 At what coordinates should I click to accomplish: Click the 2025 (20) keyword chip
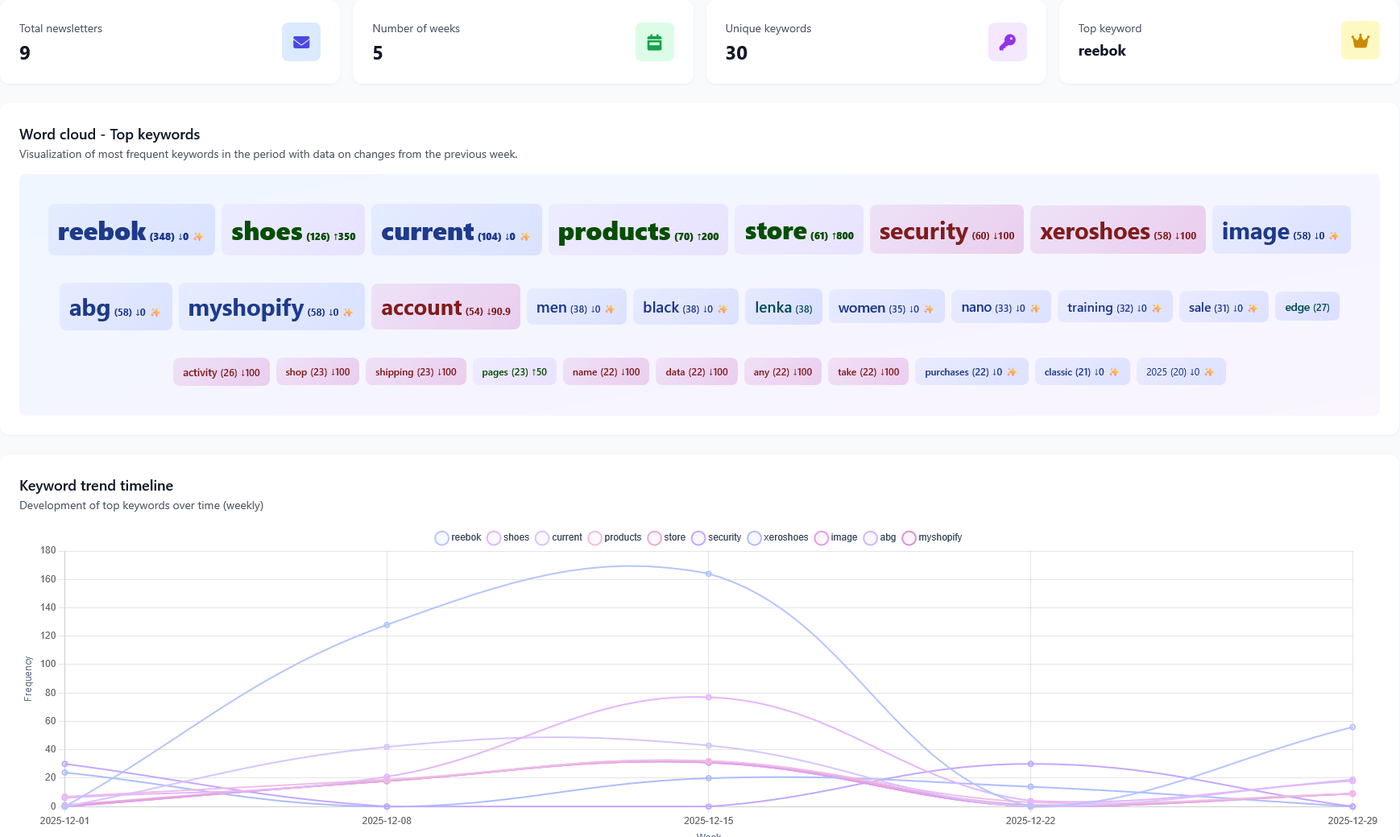1181,372
